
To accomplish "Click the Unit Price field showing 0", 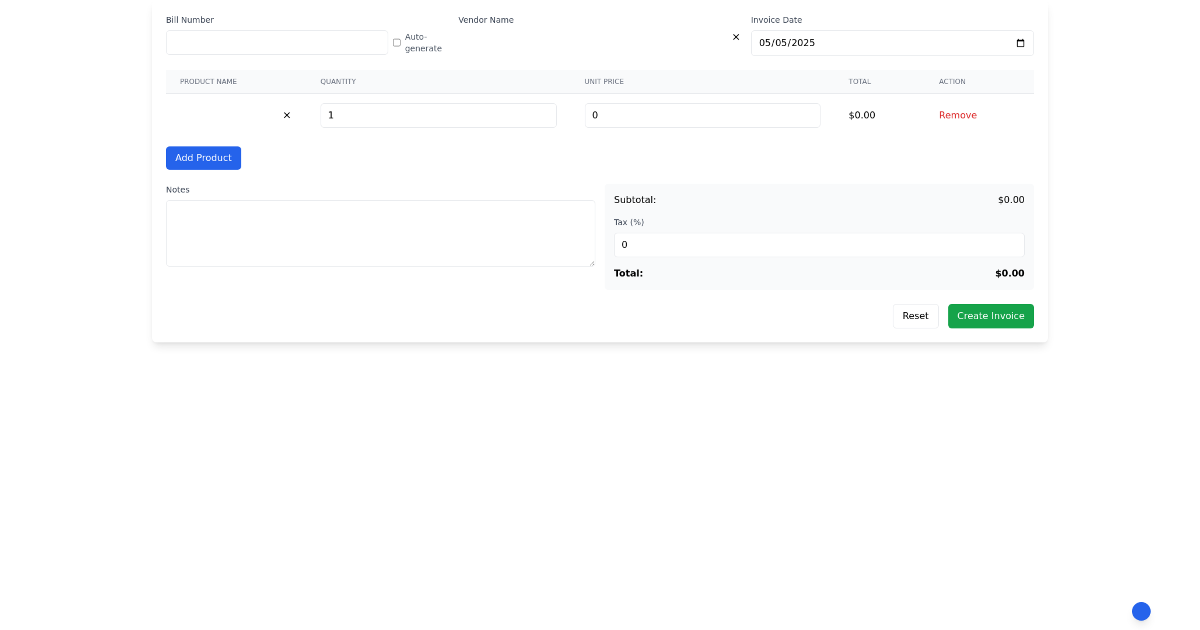I will [702, 115].
